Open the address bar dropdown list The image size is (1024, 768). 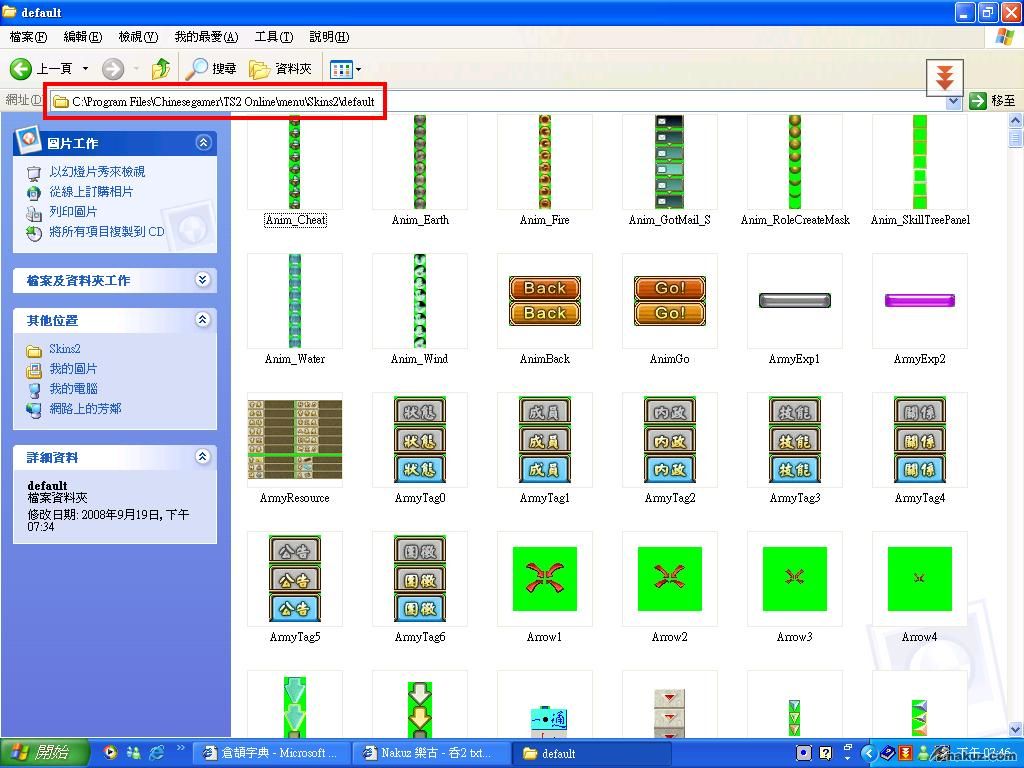click(x=953, y=101)
